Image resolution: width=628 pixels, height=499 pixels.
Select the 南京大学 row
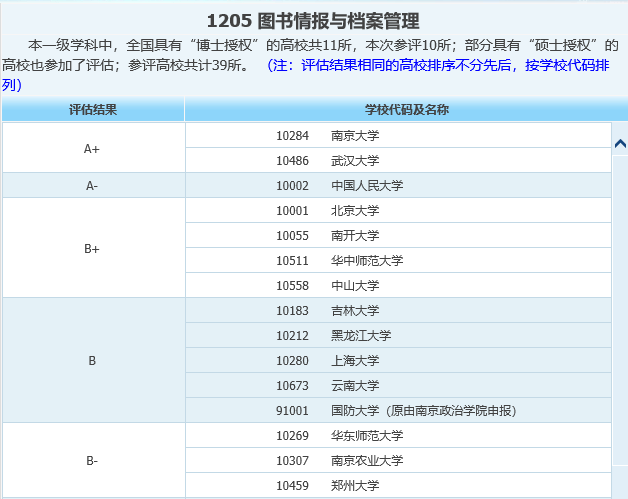[x=355, y=135]
